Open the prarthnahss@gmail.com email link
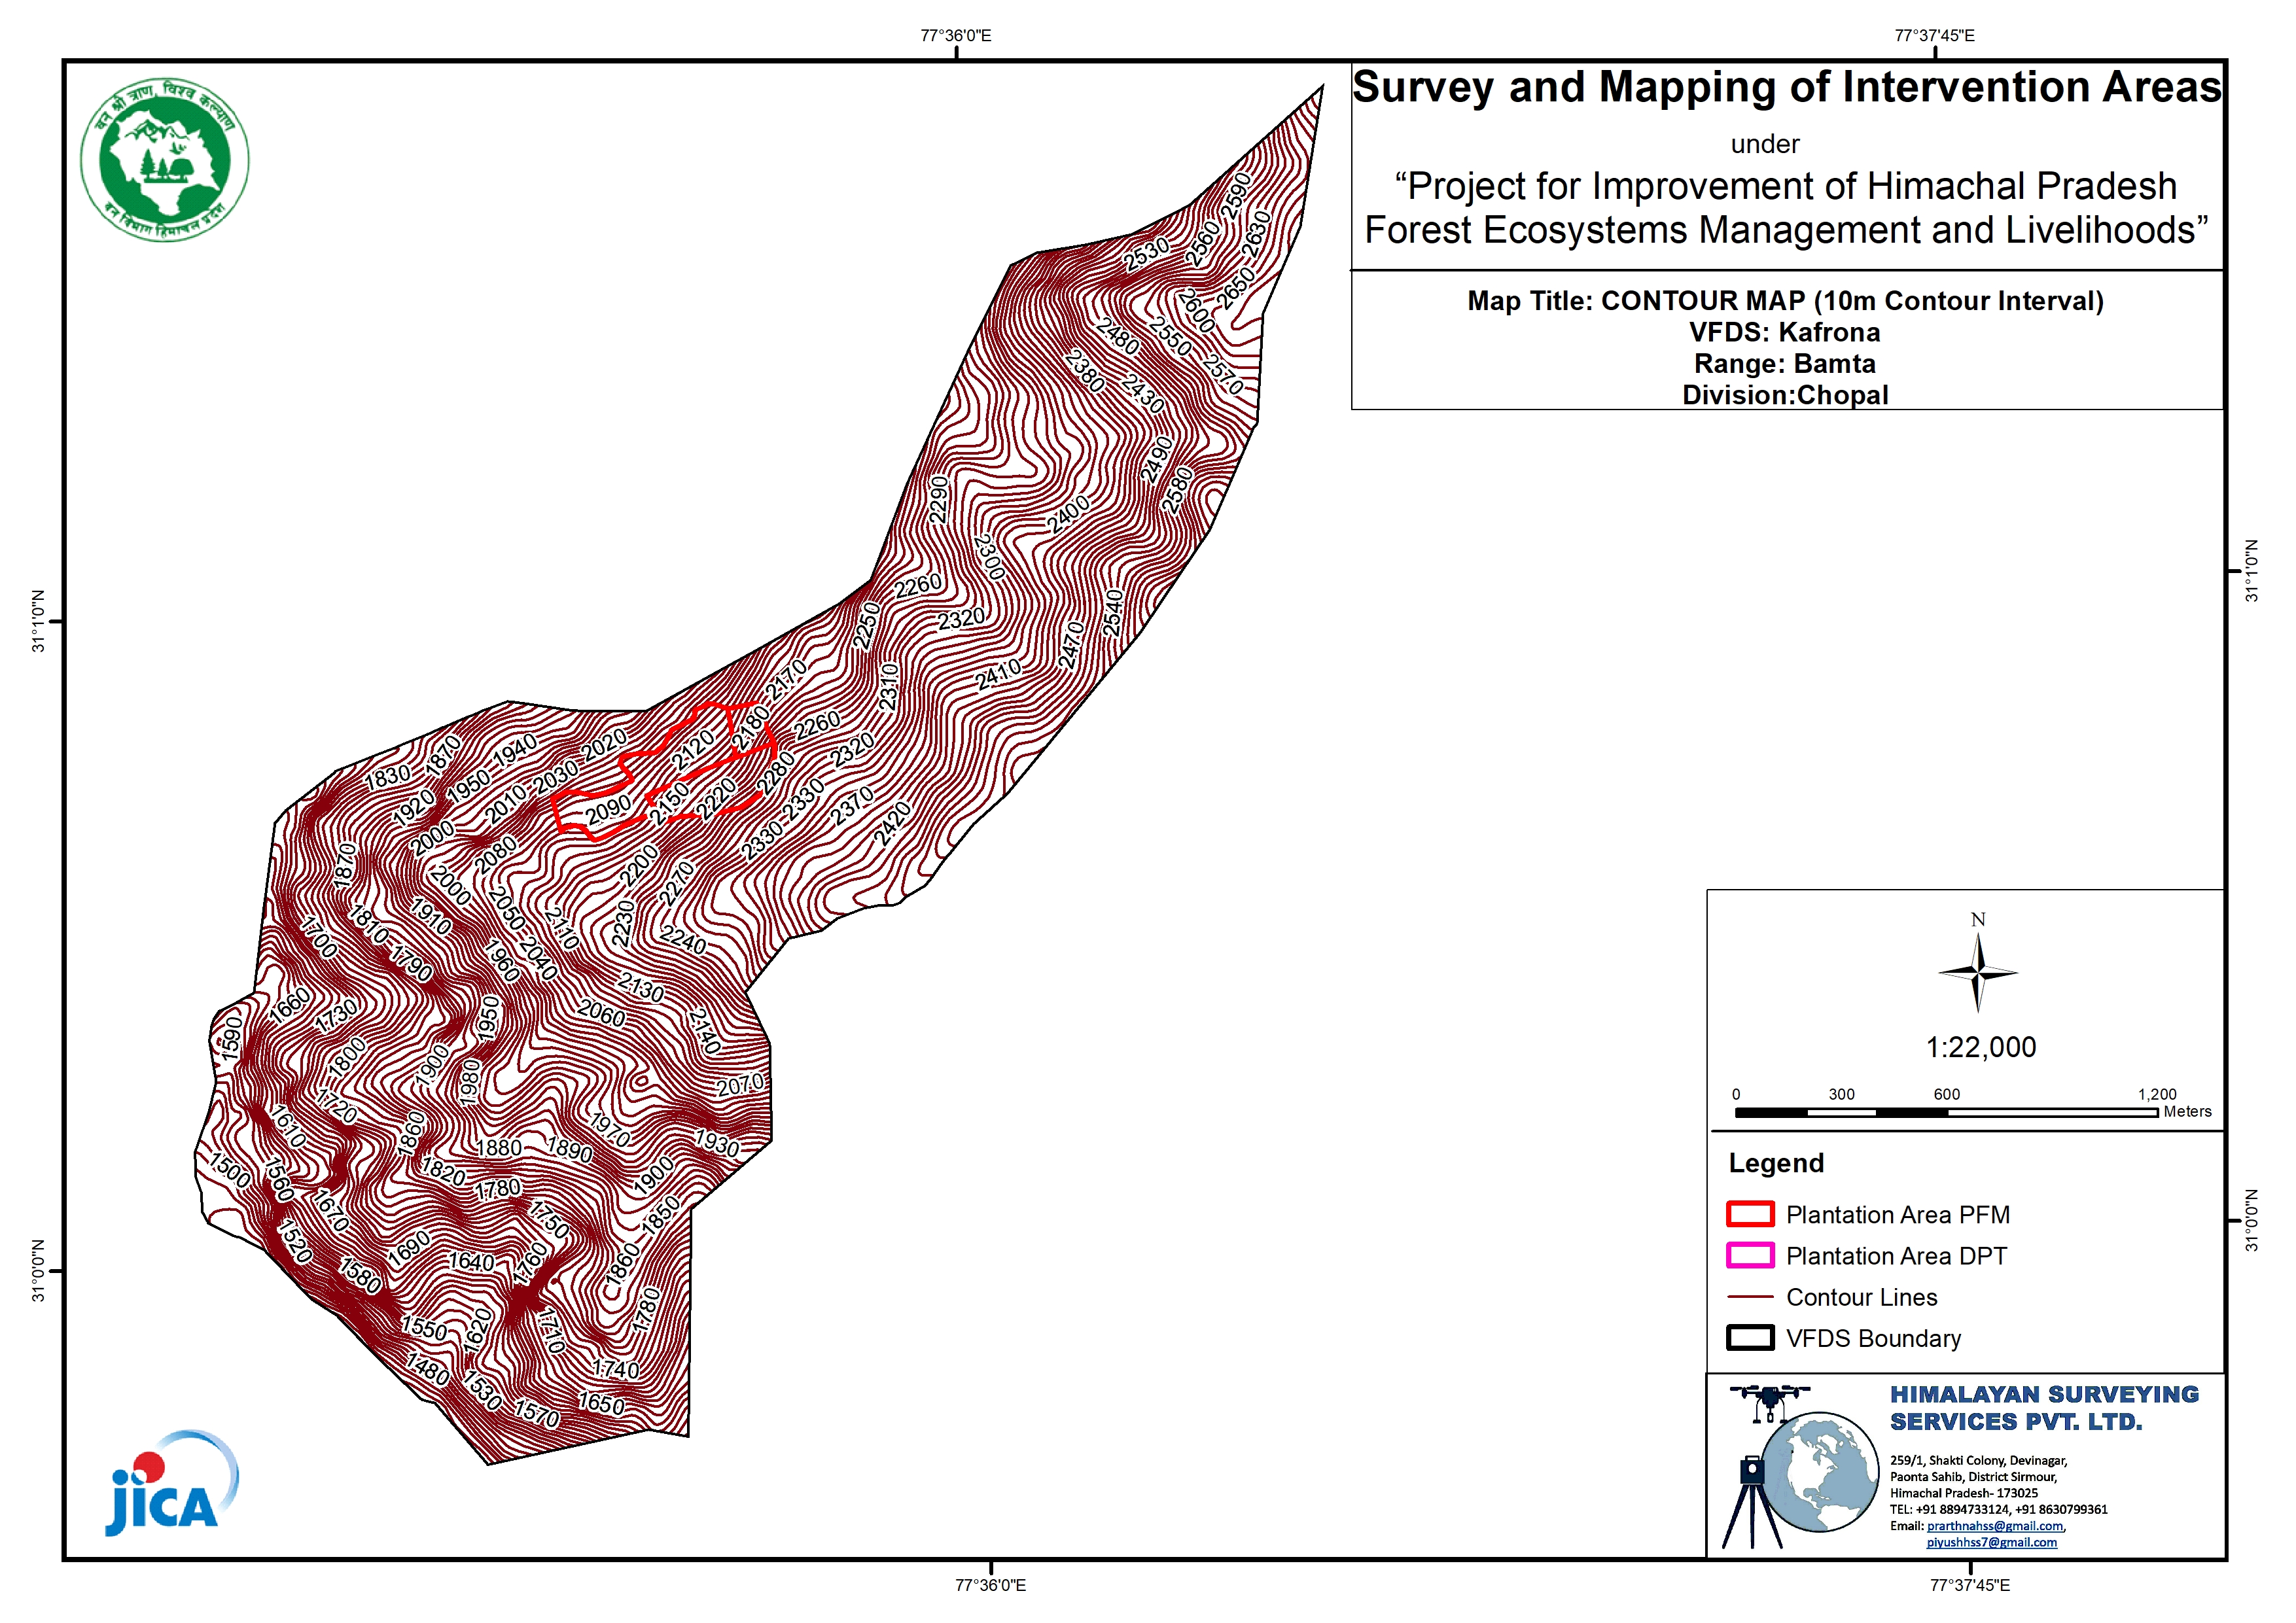The width and height of the screenshot is (2296, 1623). 1995,1526
